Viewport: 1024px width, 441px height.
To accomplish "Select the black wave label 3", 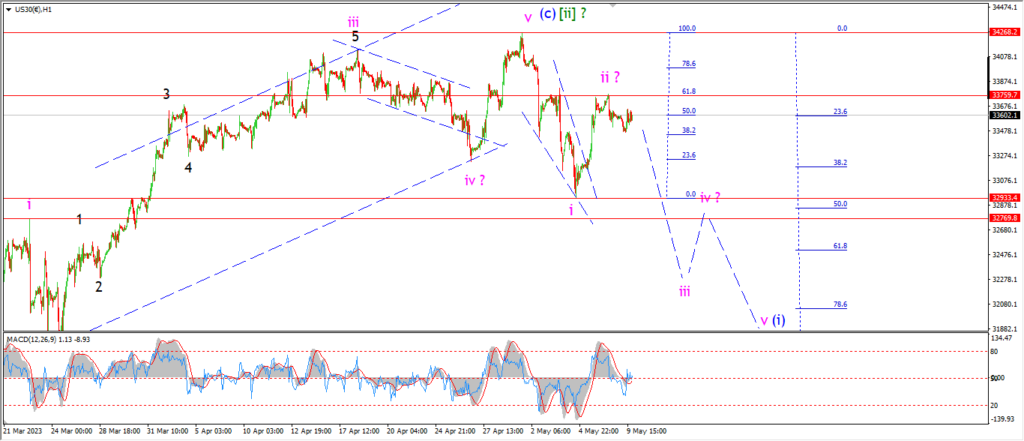I will 167,94.
